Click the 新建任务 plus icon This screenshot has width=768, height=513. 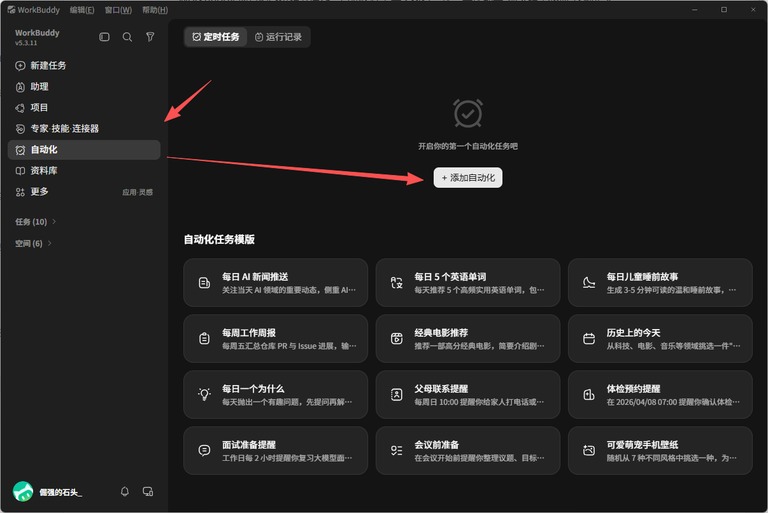[20, 66]
